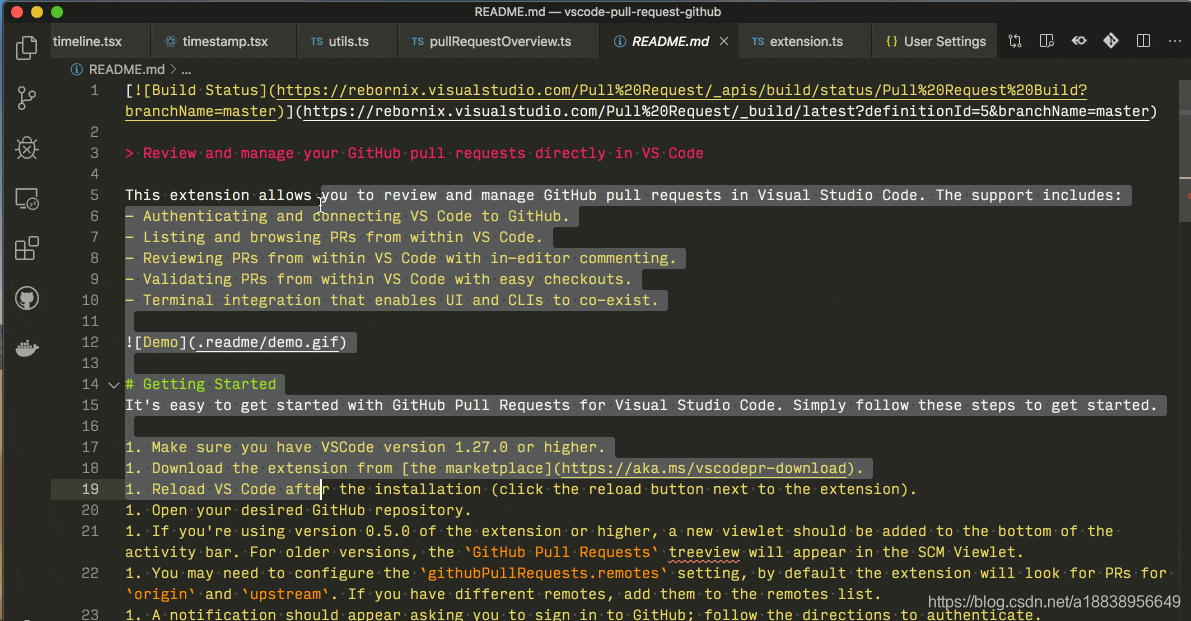Click README.md in the breadcrumb
This screenshot has width=1191, height=621.
126,69
